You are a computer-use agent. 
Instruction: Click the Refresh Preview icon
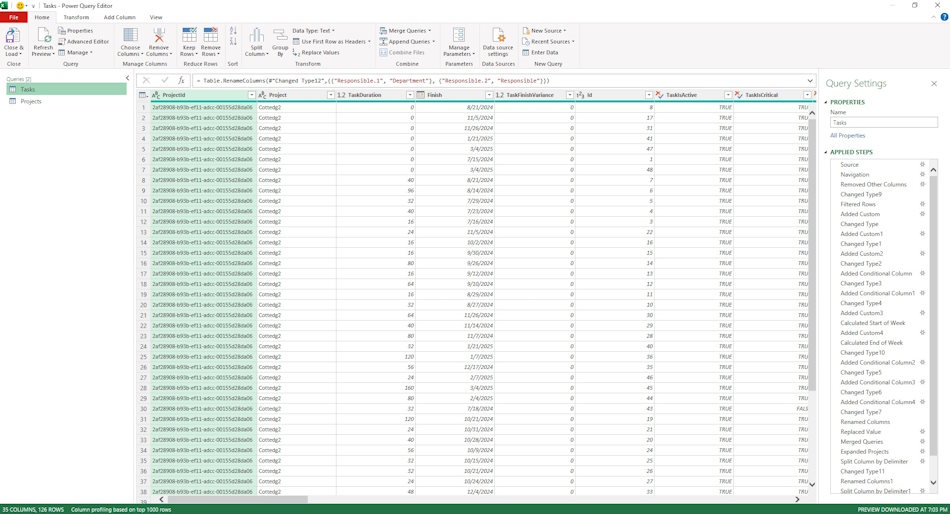click(x=43, y=35)
